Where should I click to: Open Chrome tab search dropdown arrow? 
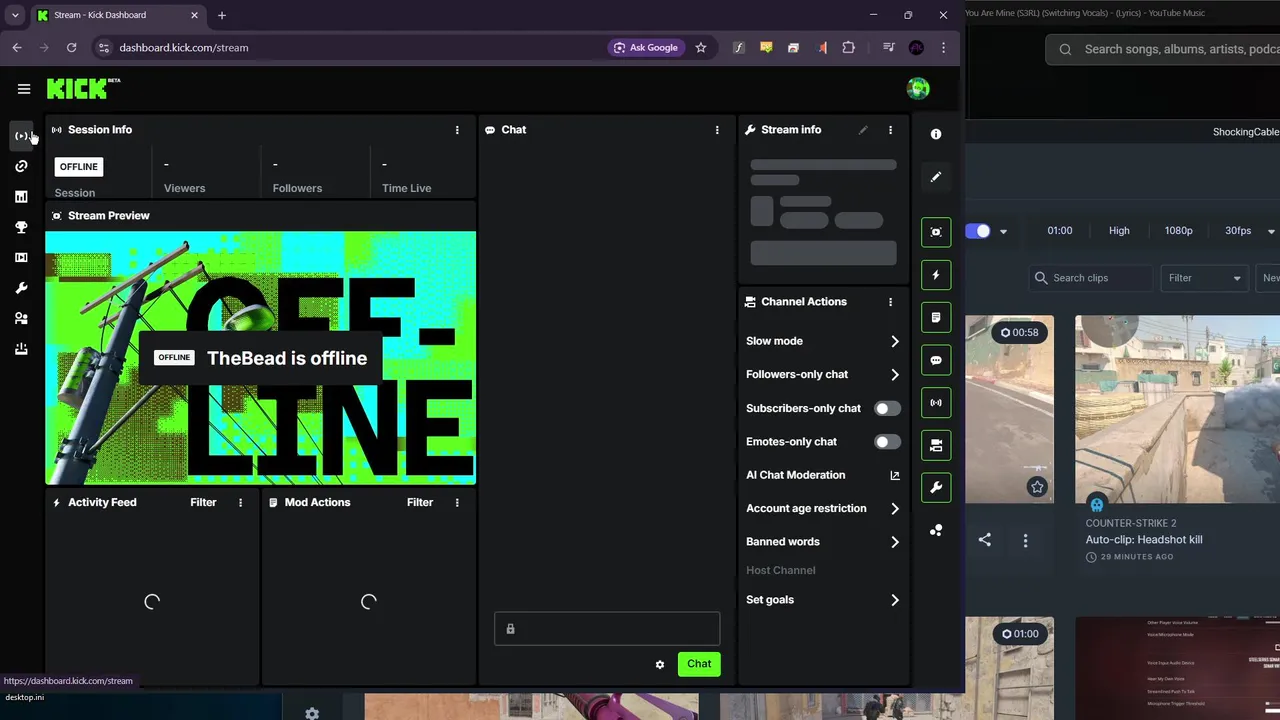click(x=15, y=15)
